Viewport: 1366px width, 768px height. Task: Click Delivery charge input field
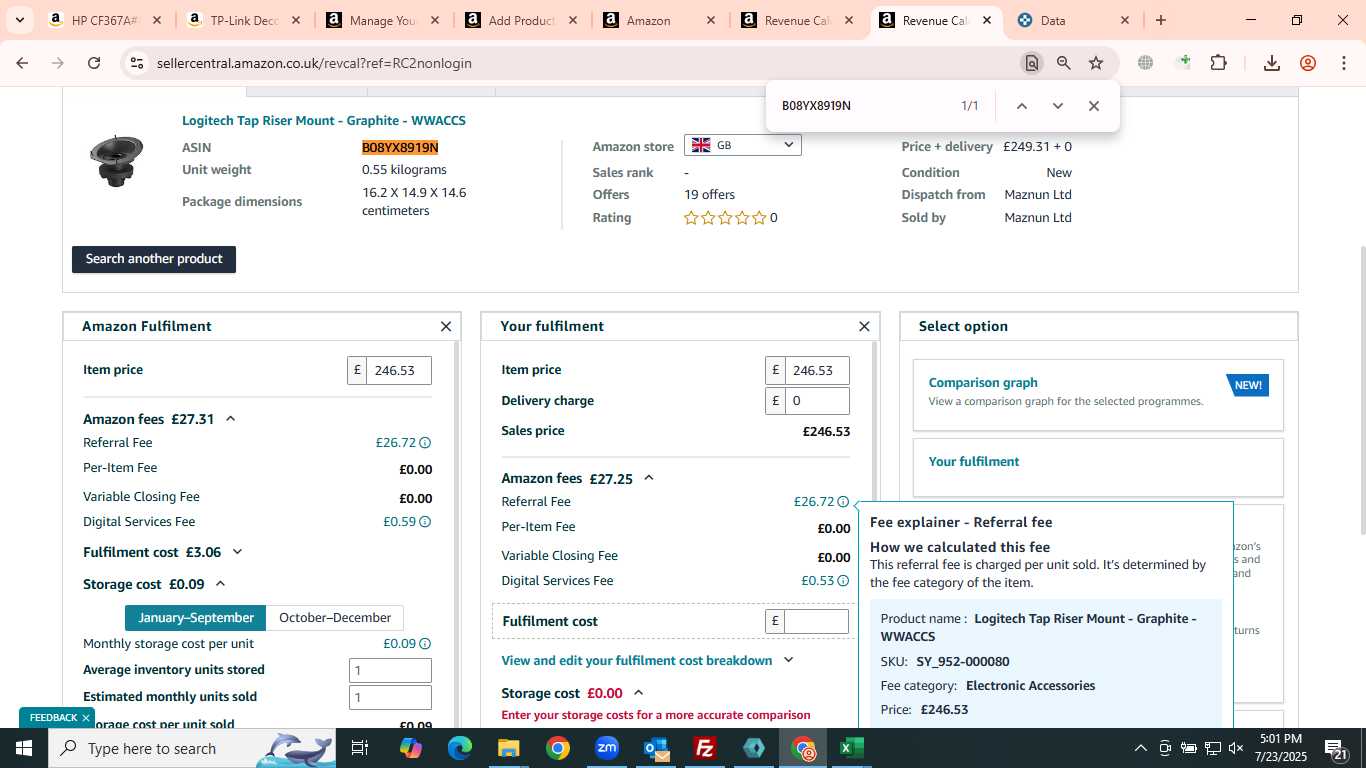click(x=817, y=401)
